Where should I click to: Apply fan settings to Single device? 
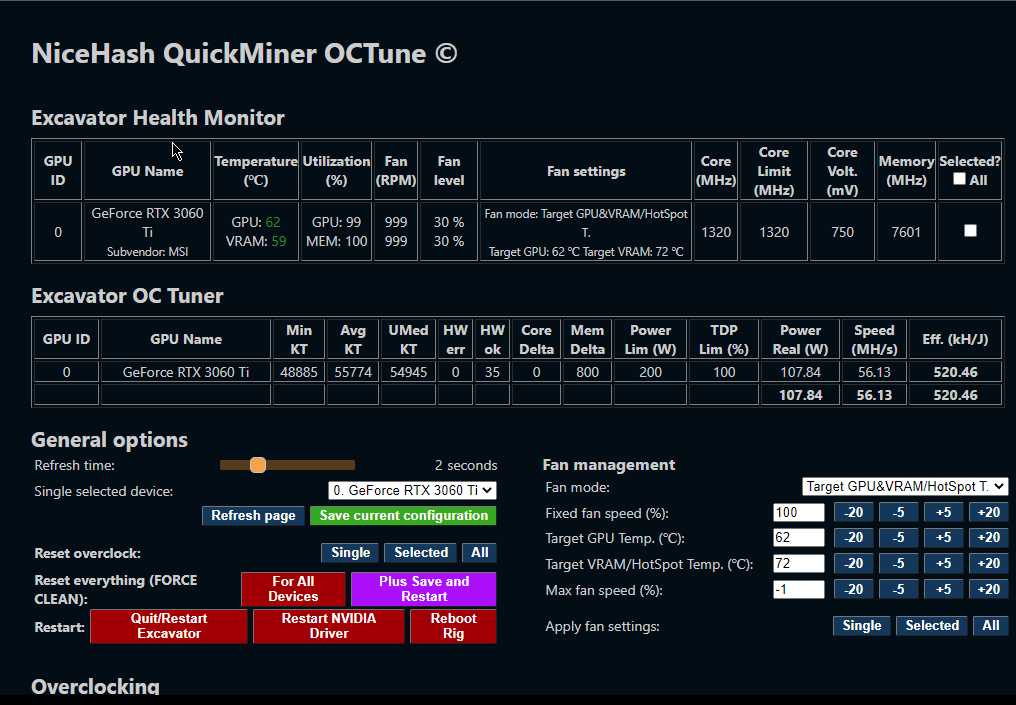[x=862, y=626]
